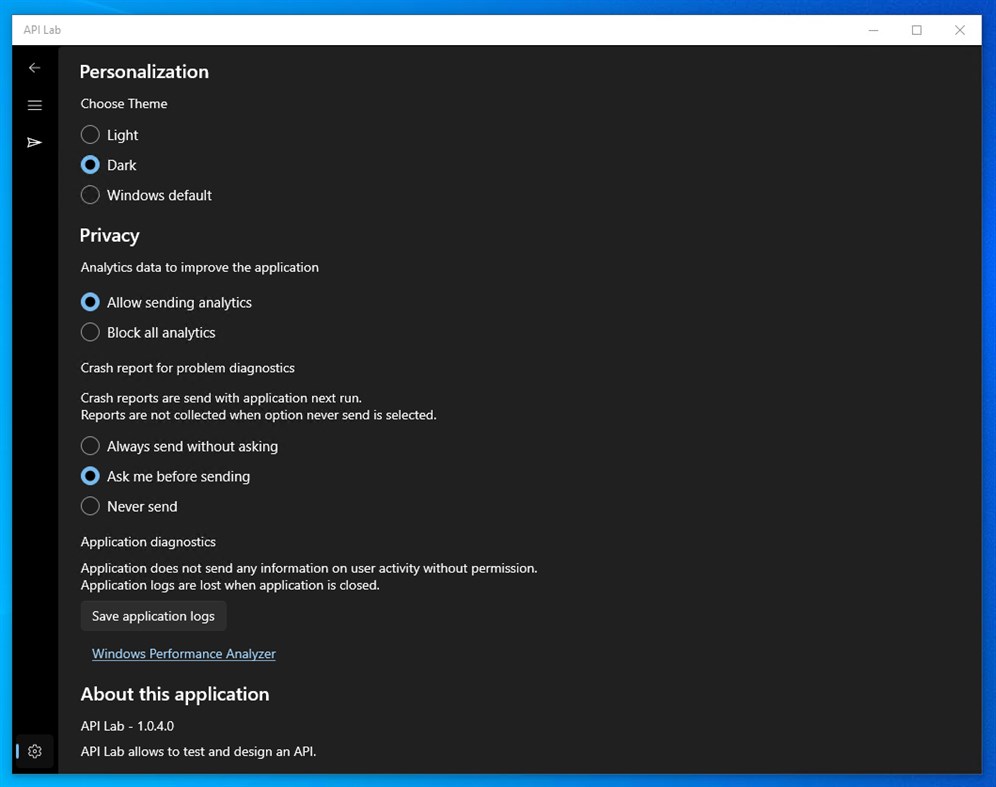The width and height of the screenshot is (996, 787).
Task: Choose Always send without asking
Action: pyautogui.click(x=89, y=446)
